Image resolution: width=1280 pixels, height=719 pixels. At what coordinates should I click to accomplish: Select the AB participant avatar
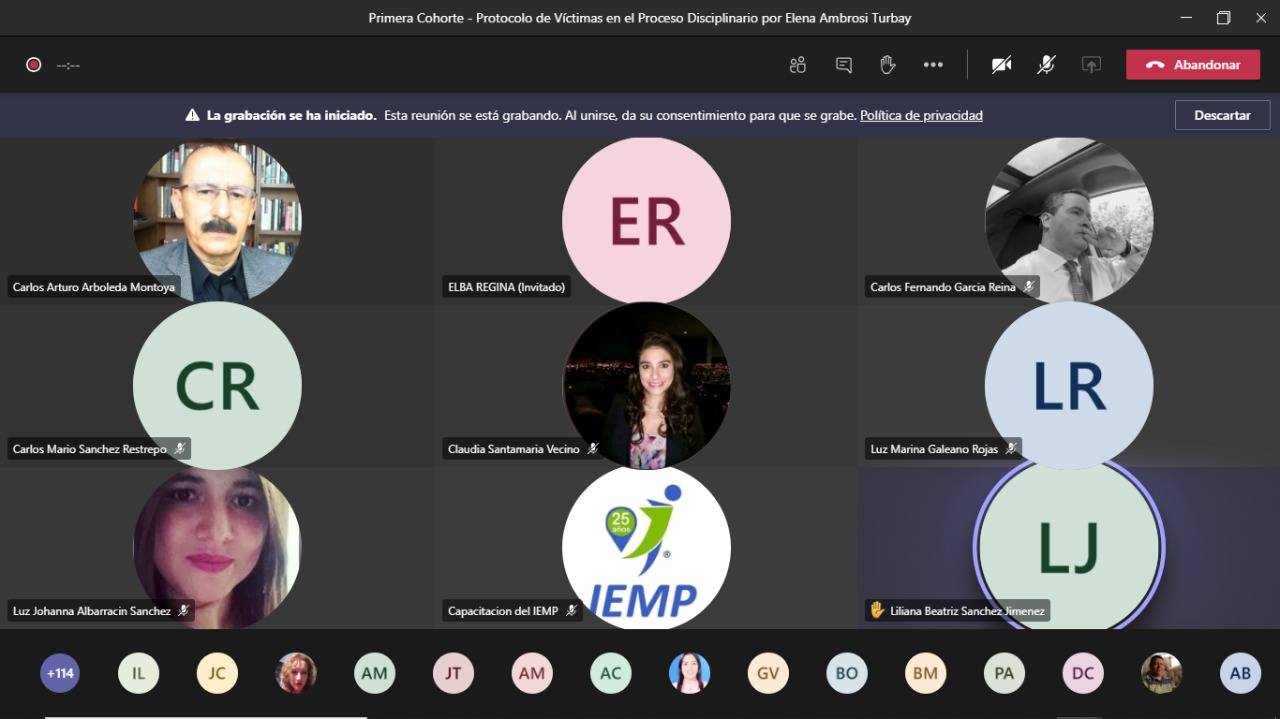click(1240, 673)
